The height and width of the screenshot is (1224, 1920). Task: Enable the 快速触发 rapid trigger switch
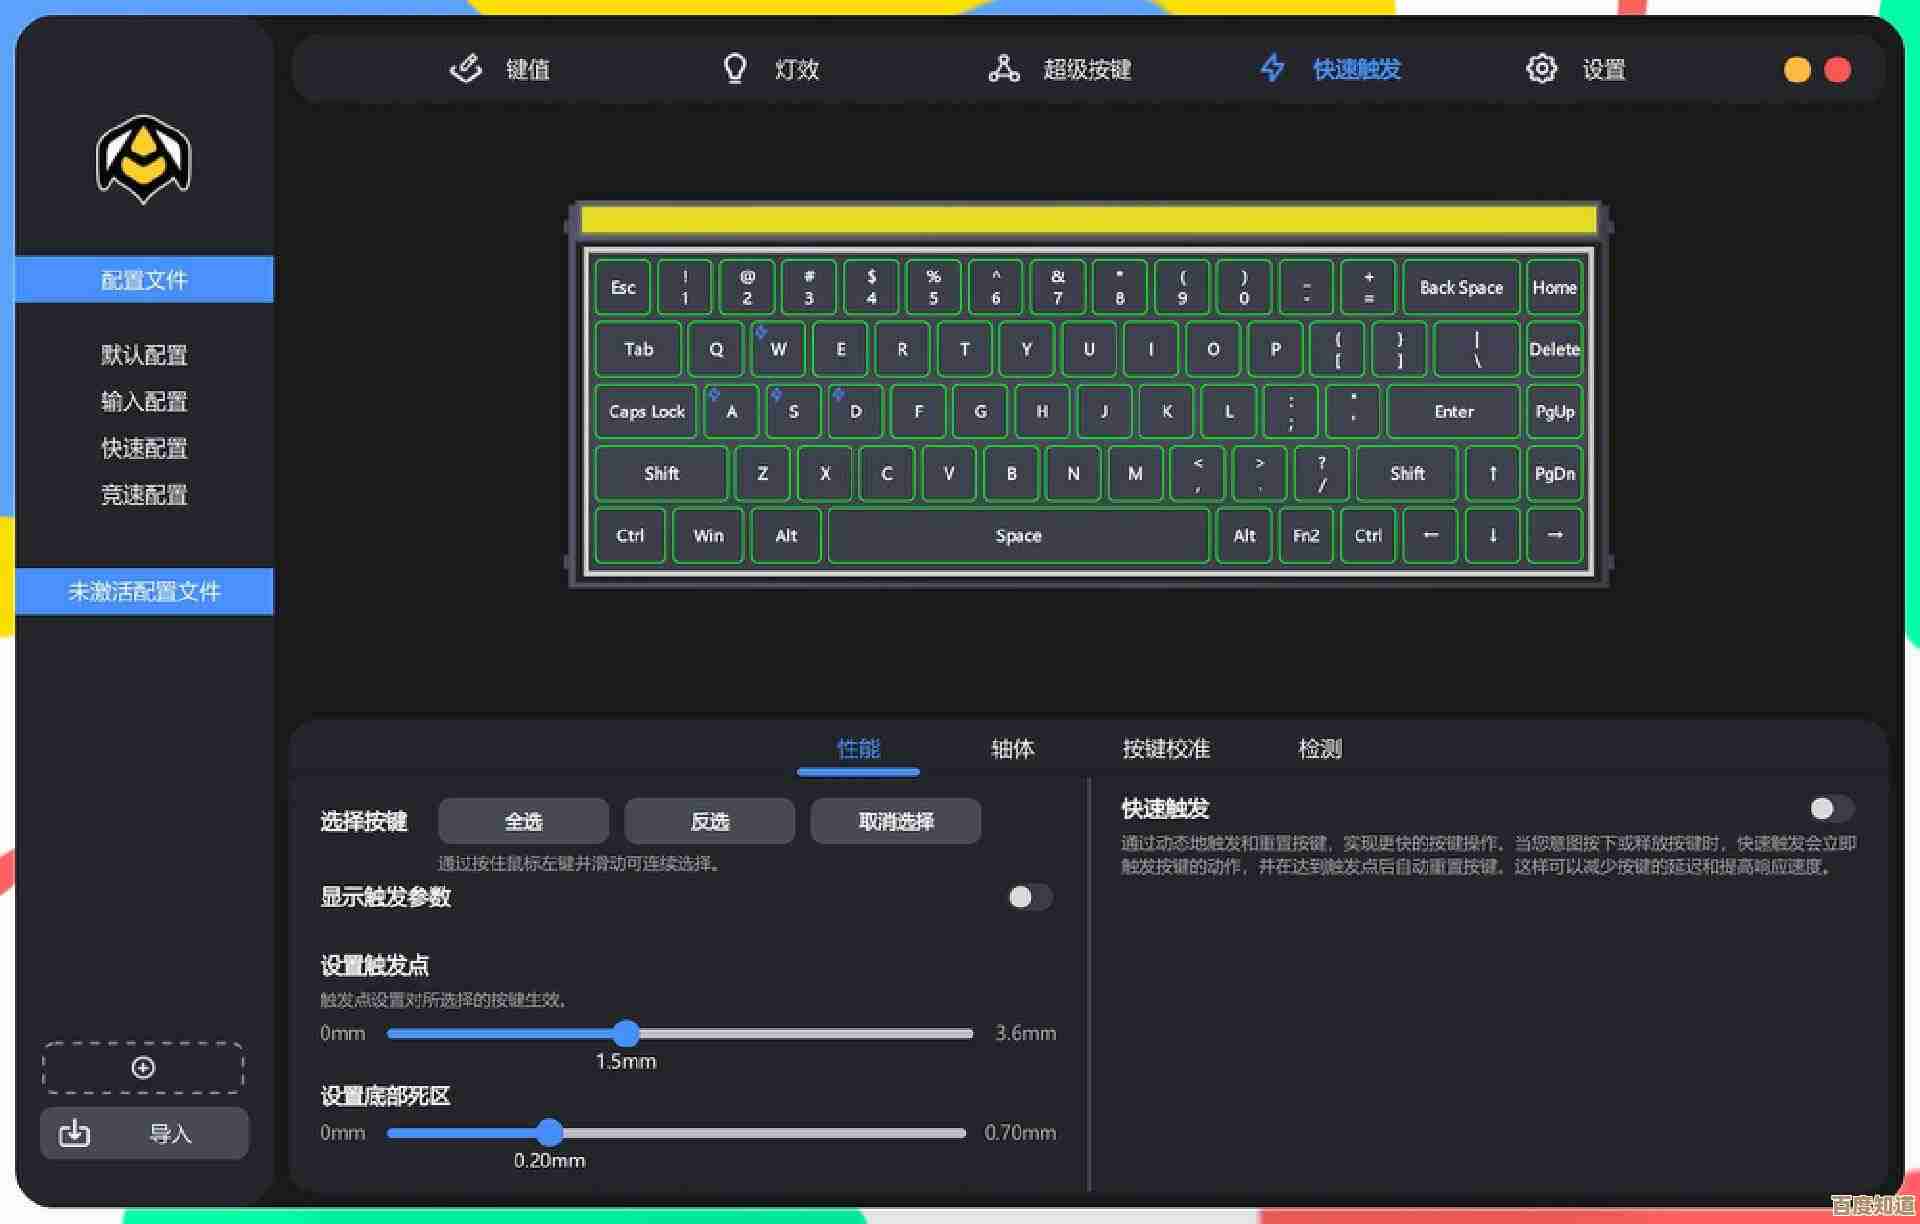pyautogui.click(x=1831, y=809)
